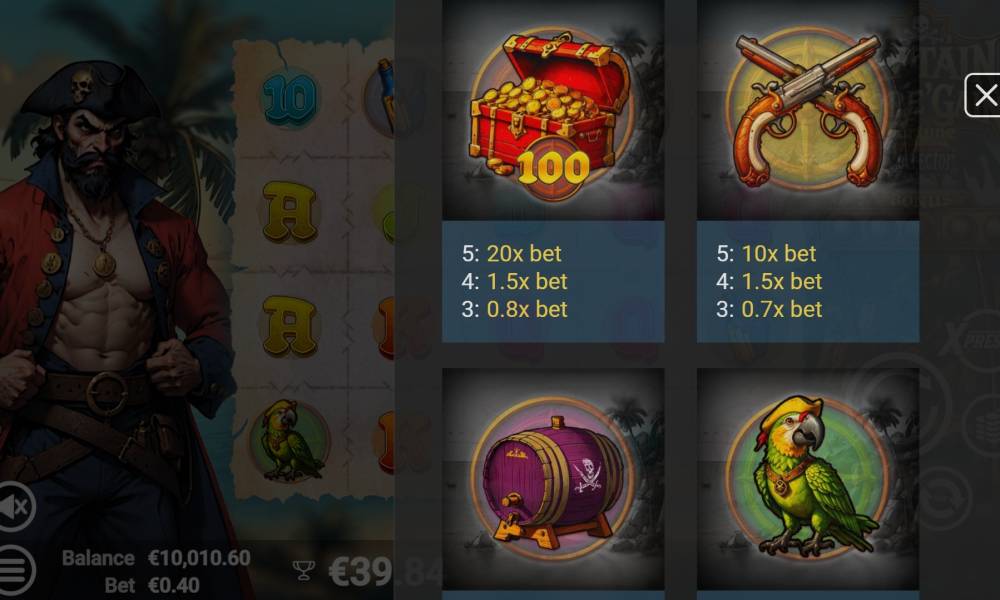Click the trophy icon near win amount
Screen dimensions: 1000x600
pos(304,570)
